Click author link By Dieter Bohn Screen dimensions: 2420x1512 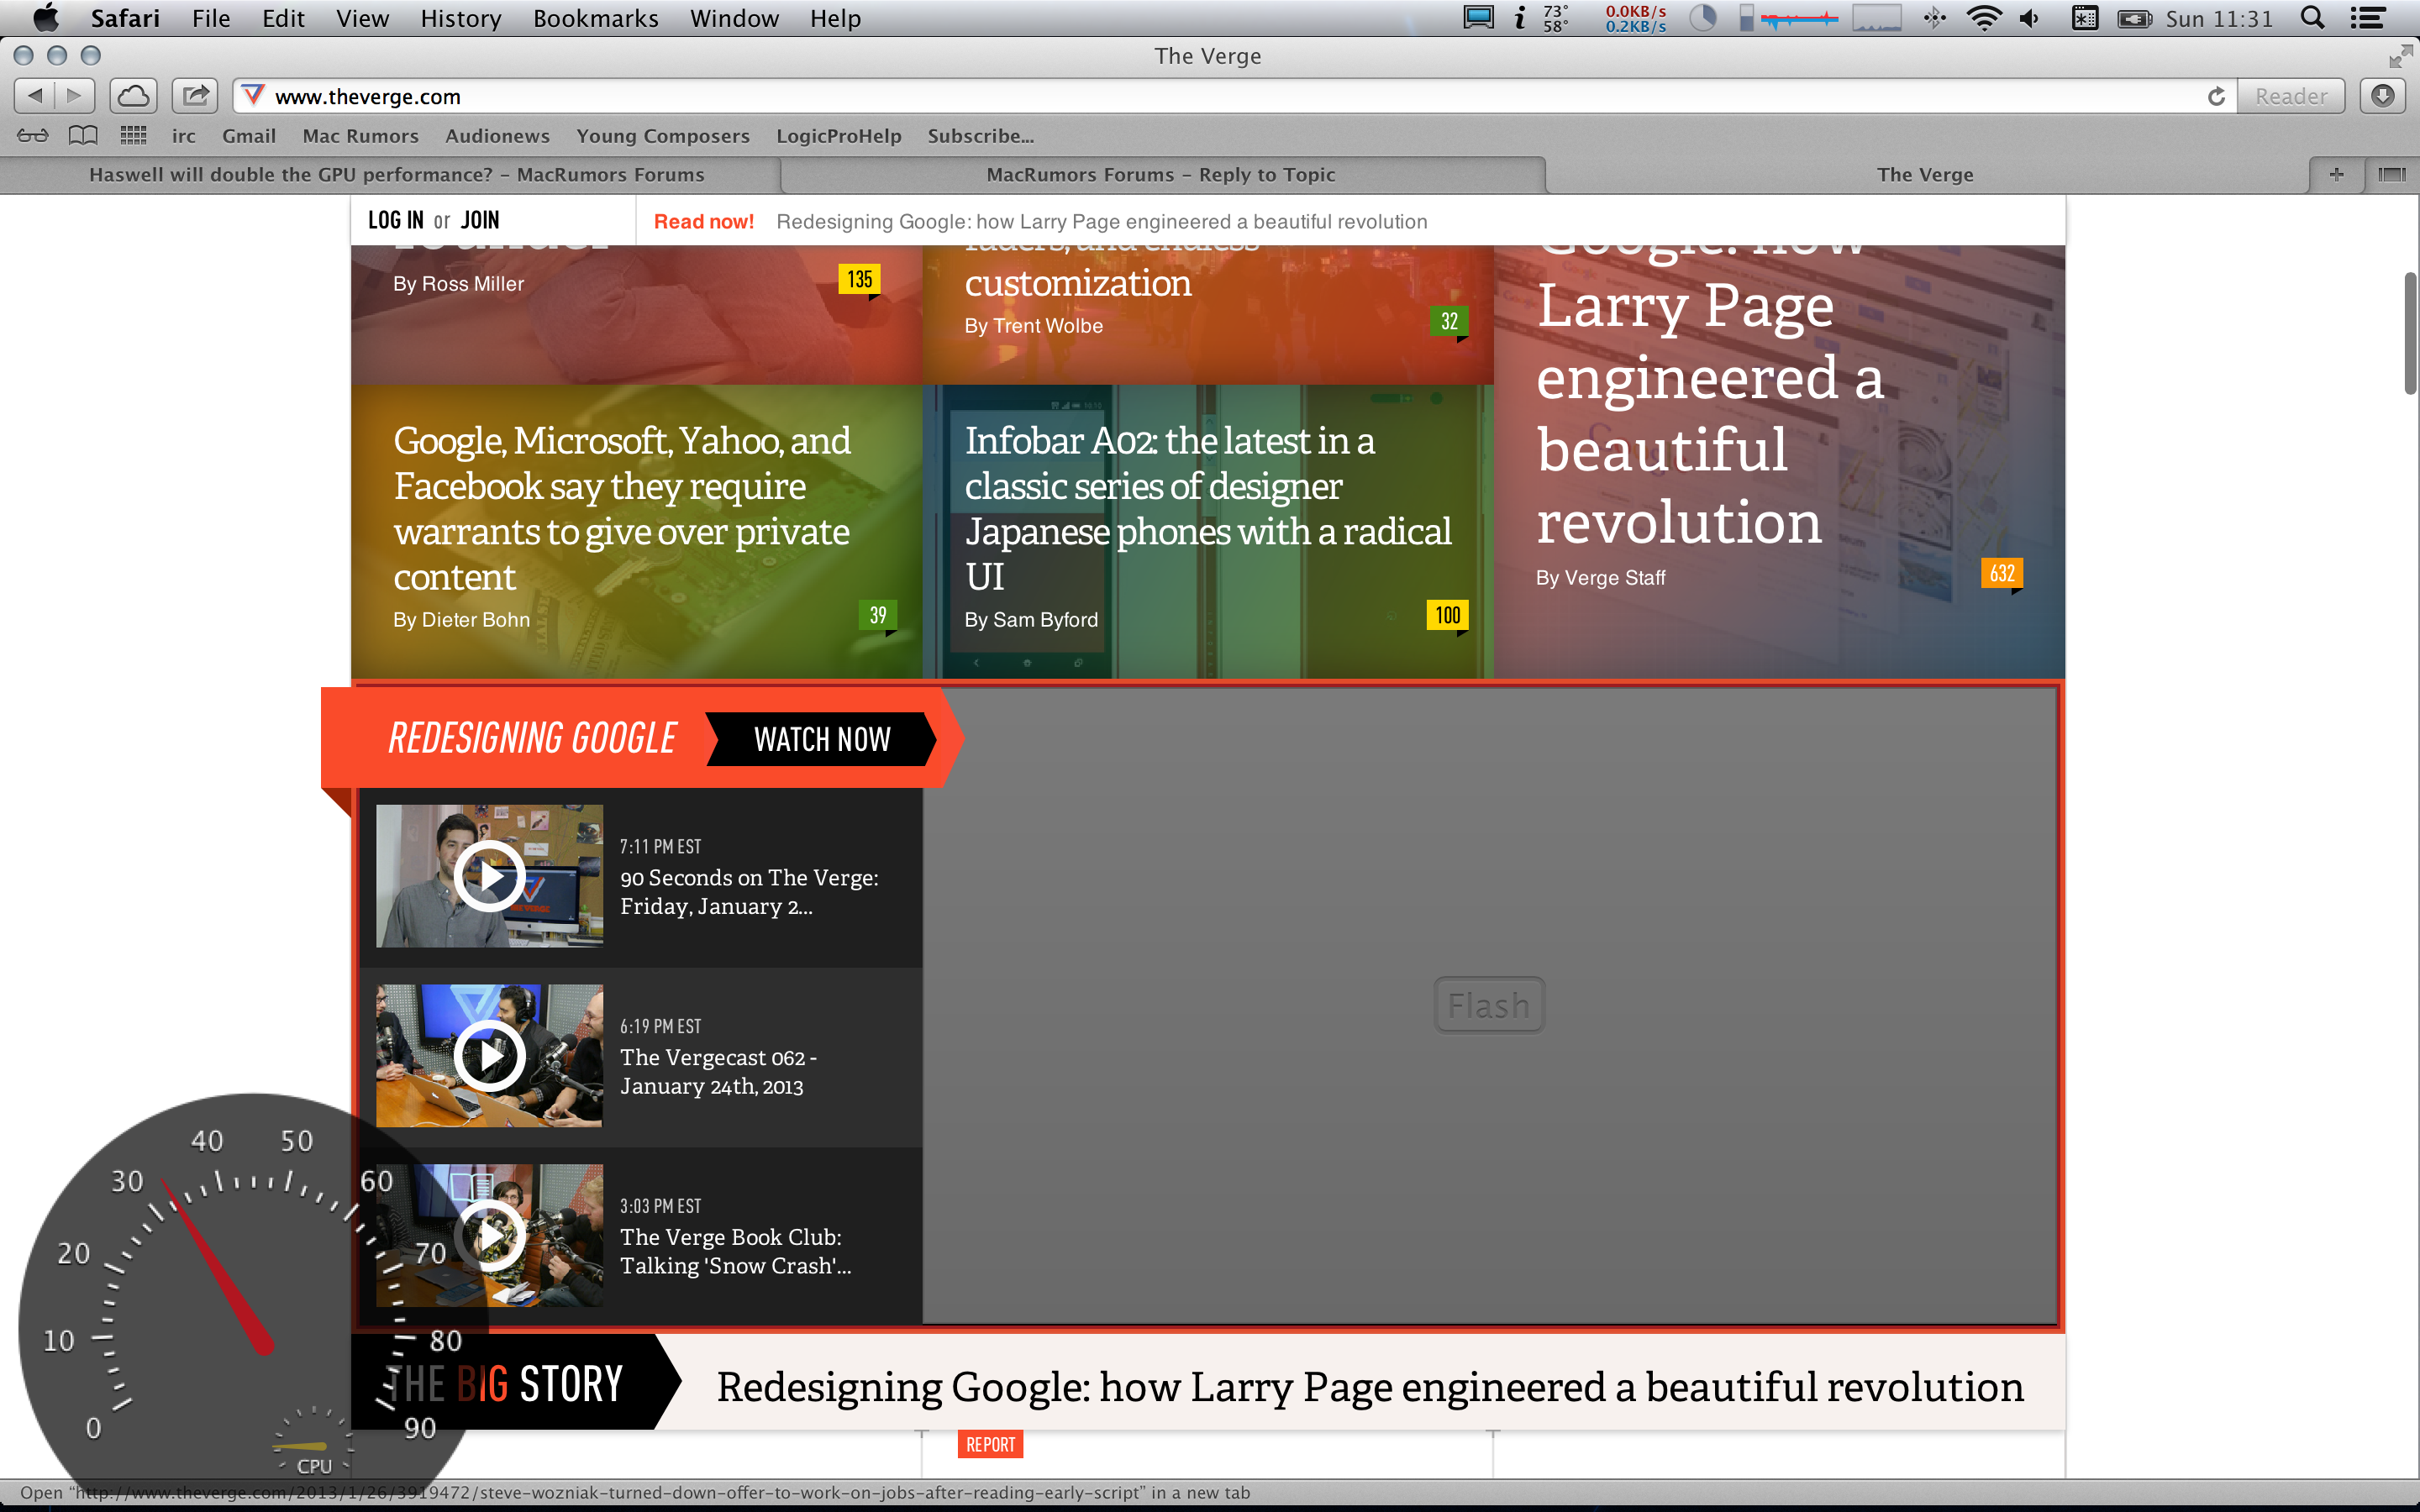pyautogui.click(x=461, y=620)
